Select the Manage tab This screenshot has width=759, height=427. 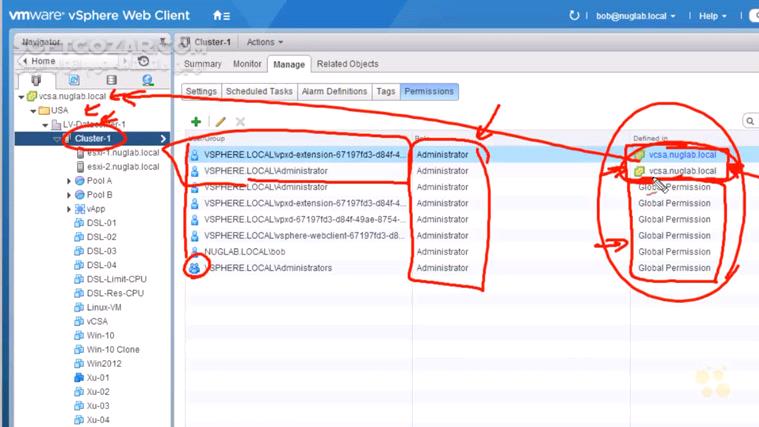pyautogui.click(x=289, y=64)
